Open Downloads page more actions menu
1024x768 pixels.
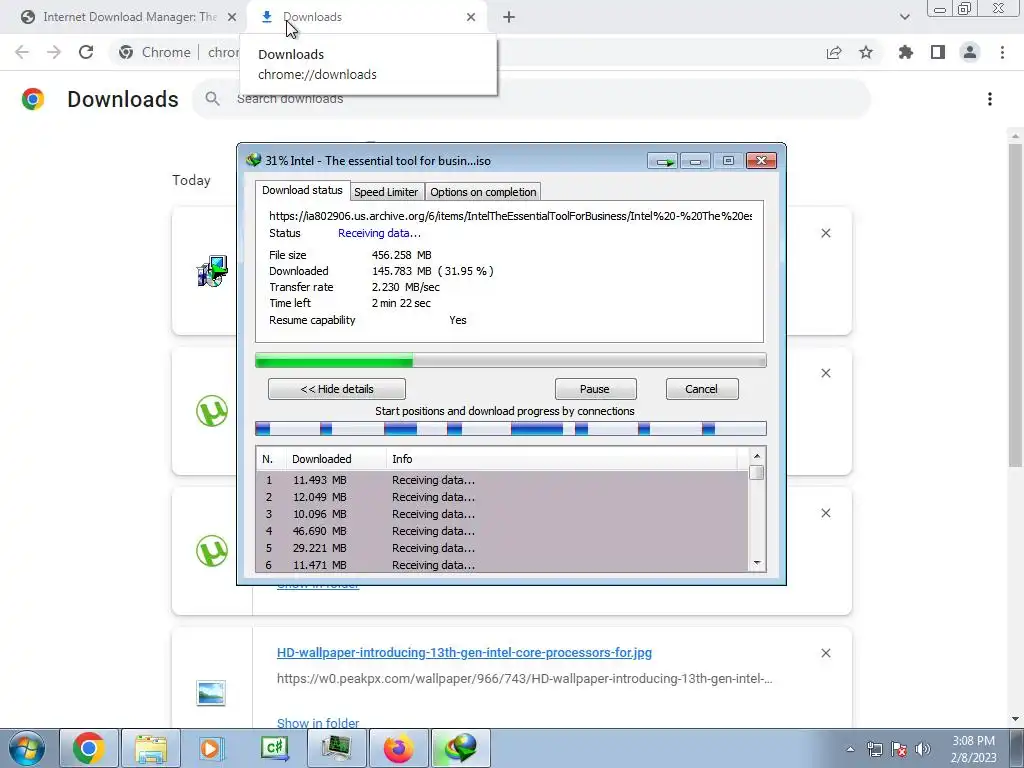point(990,99)
